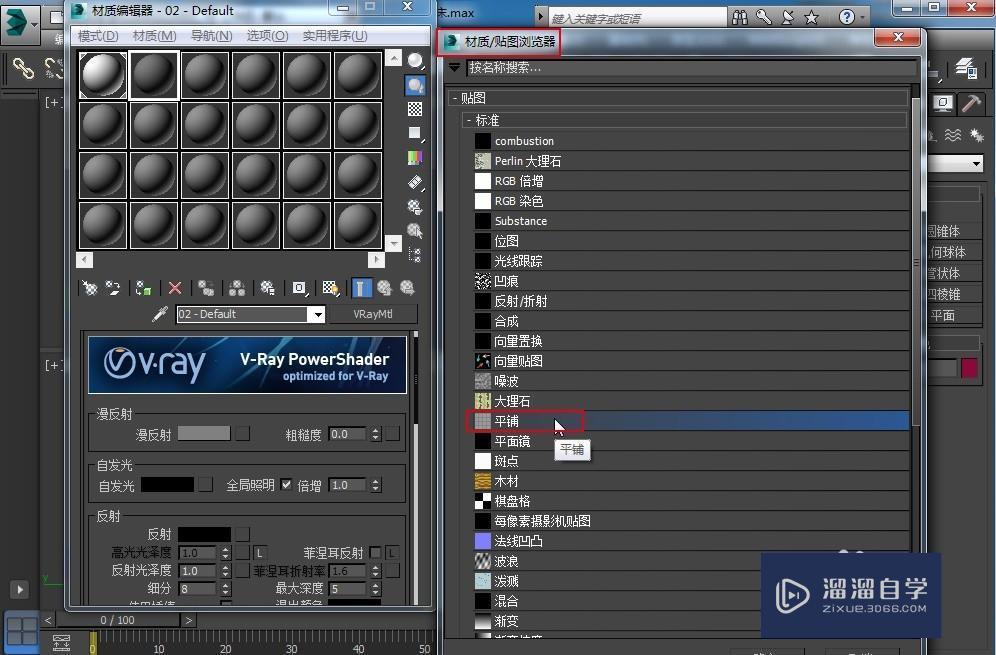Open the 实用程序(U) menu
Viewport: 996px width, 655px height.
(335, 36)
